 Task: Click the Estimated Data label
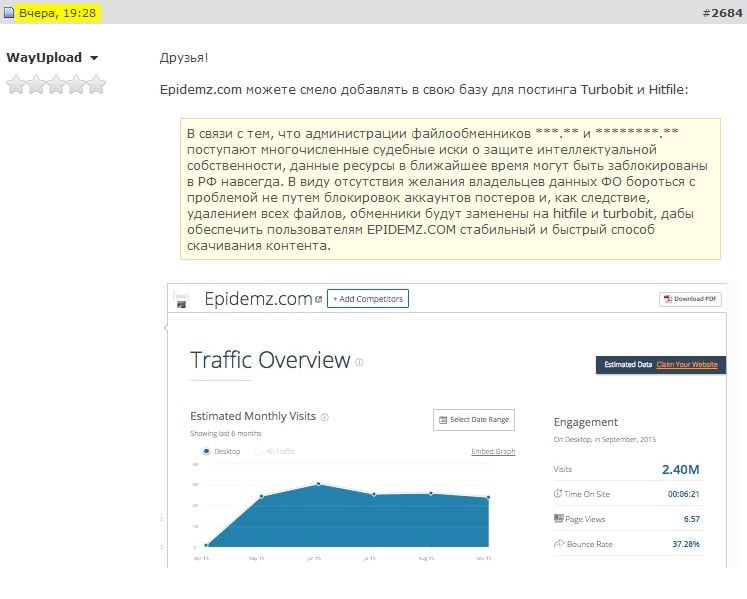pos(628,365)
